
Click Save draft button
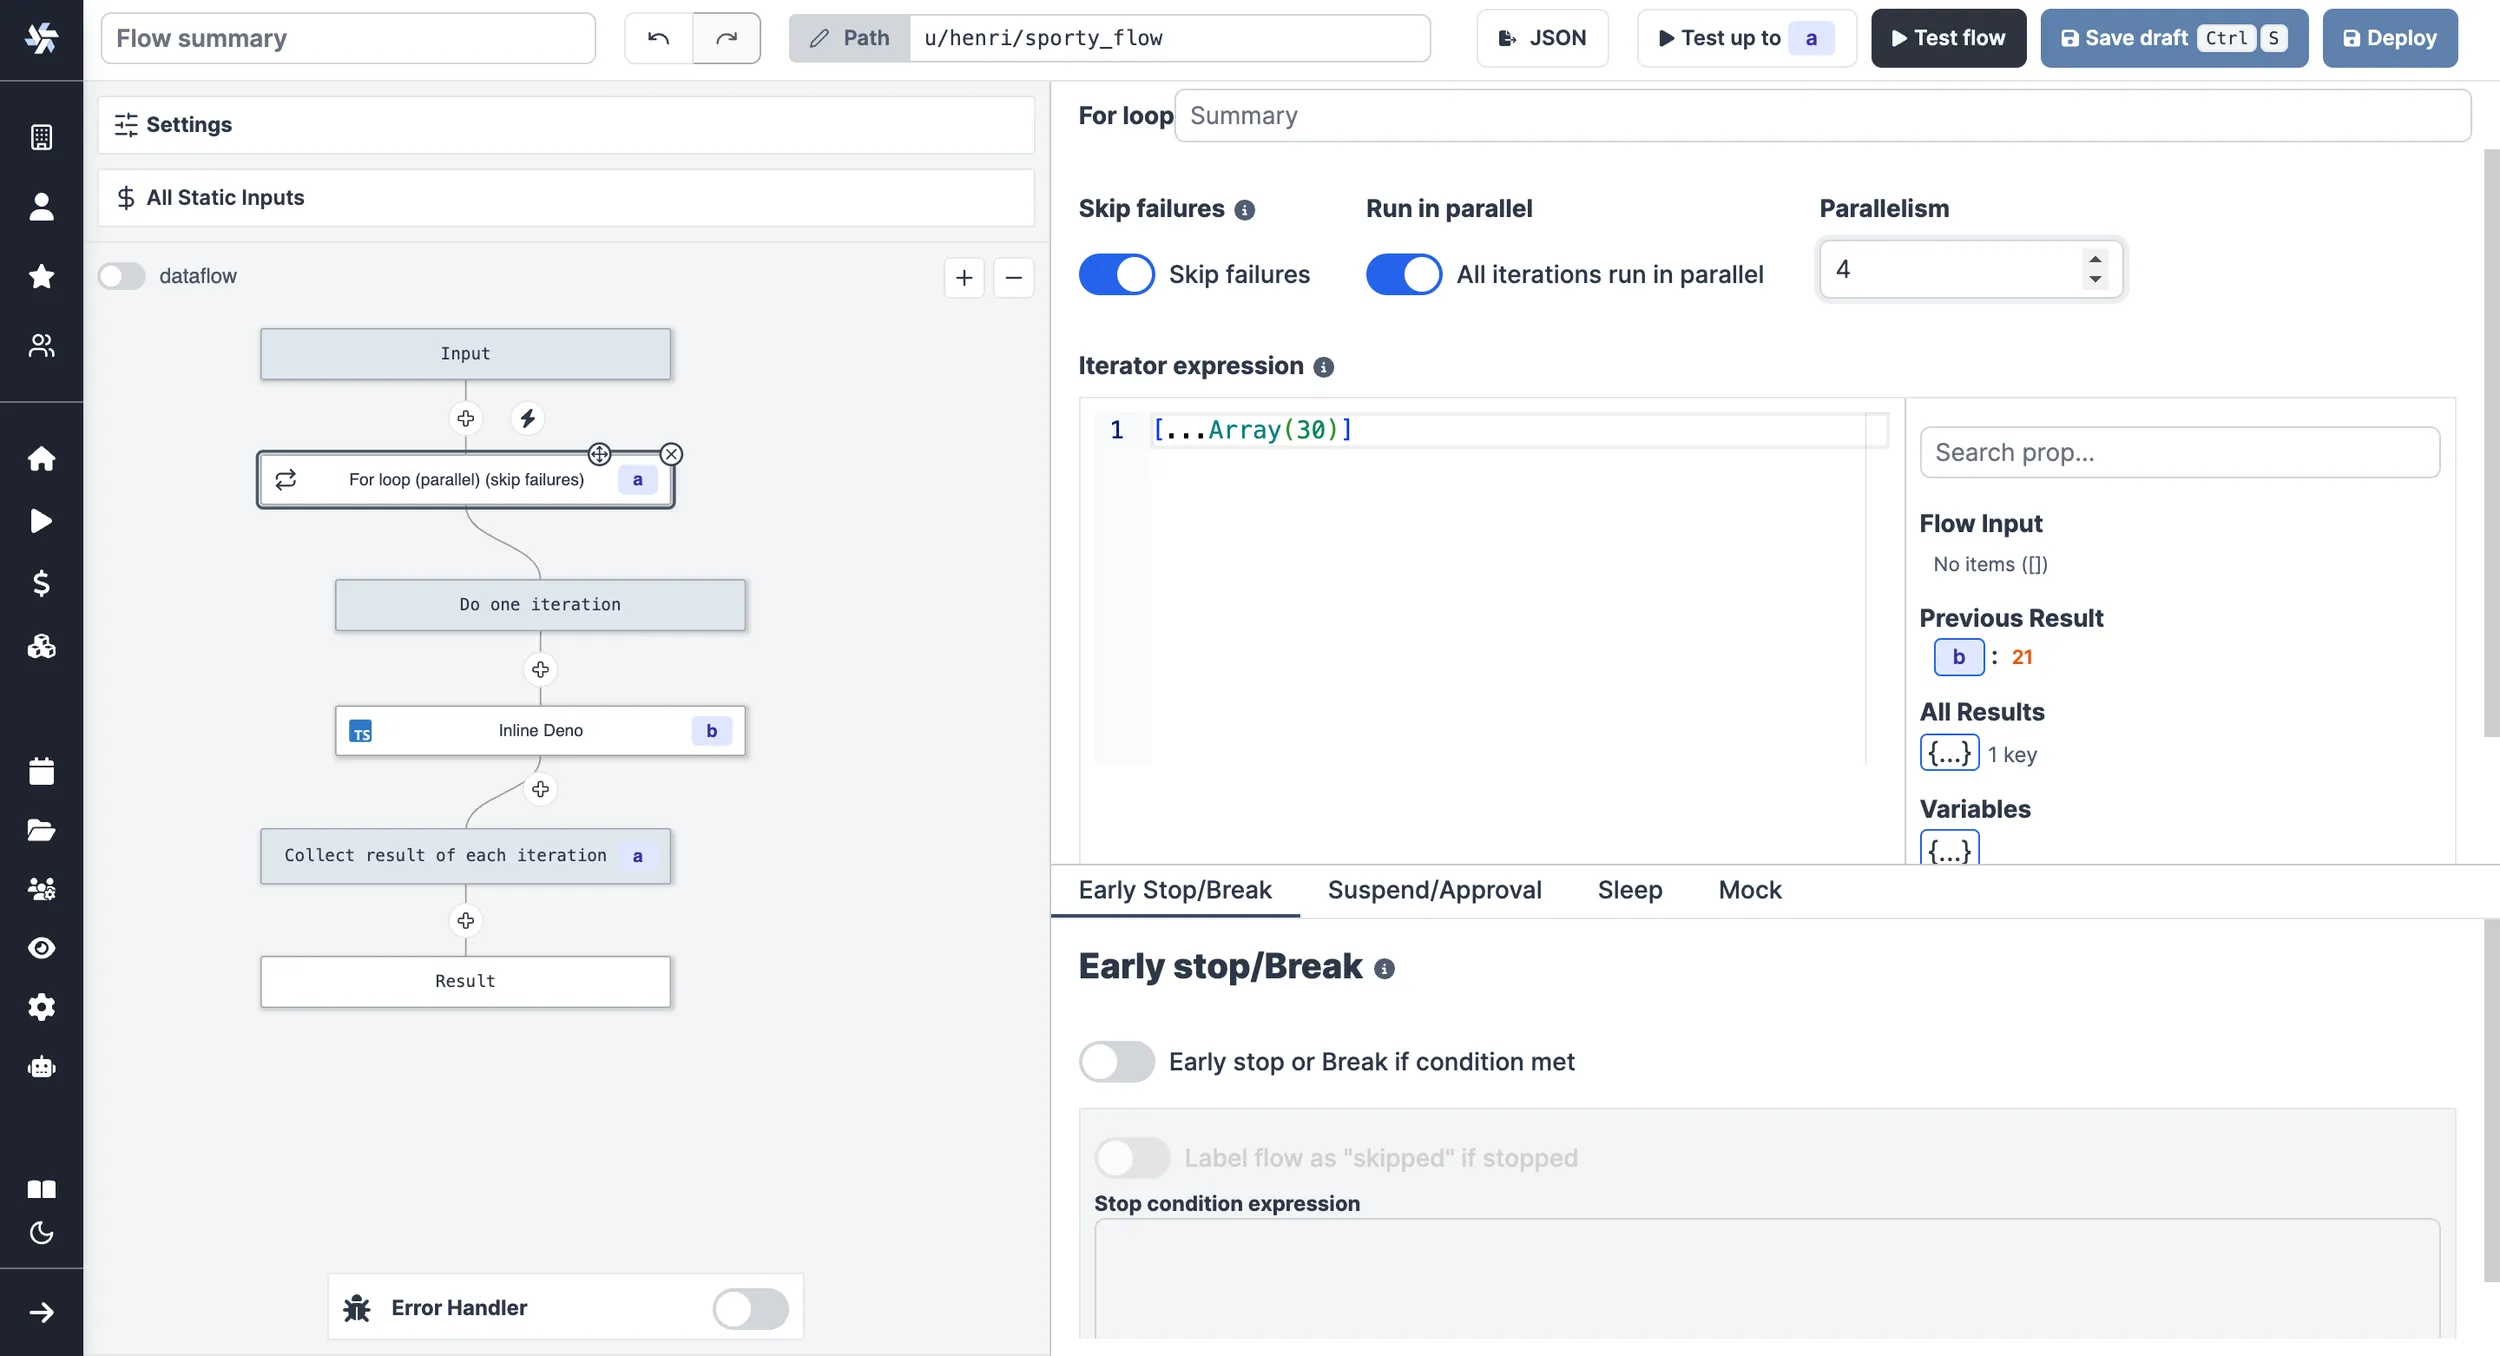(x=2174, y=37)
